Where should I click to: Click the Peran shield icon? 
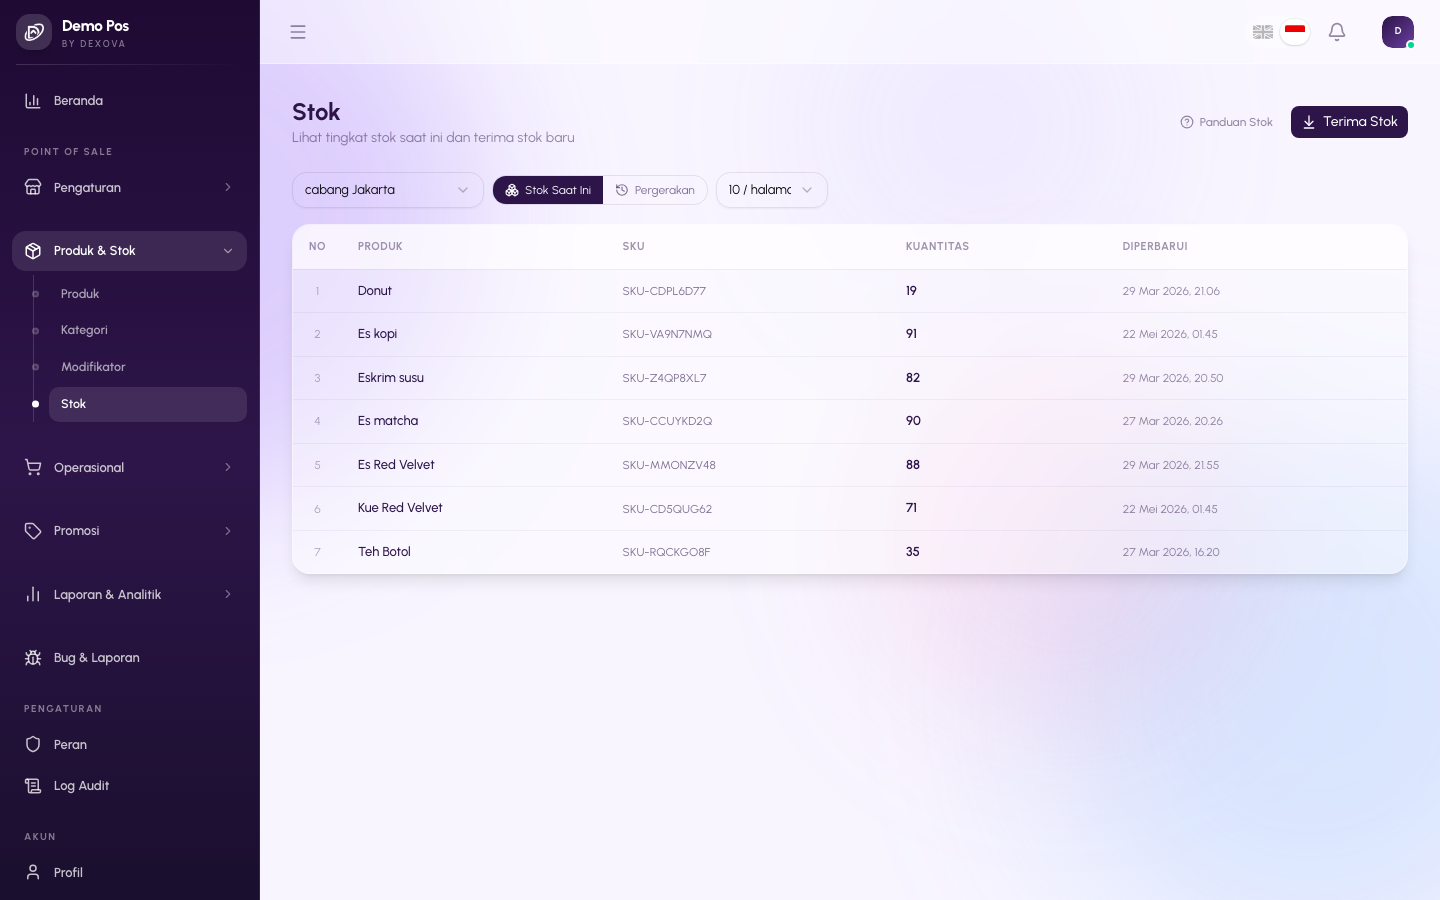pyautogui.click(x=33, y=744)
